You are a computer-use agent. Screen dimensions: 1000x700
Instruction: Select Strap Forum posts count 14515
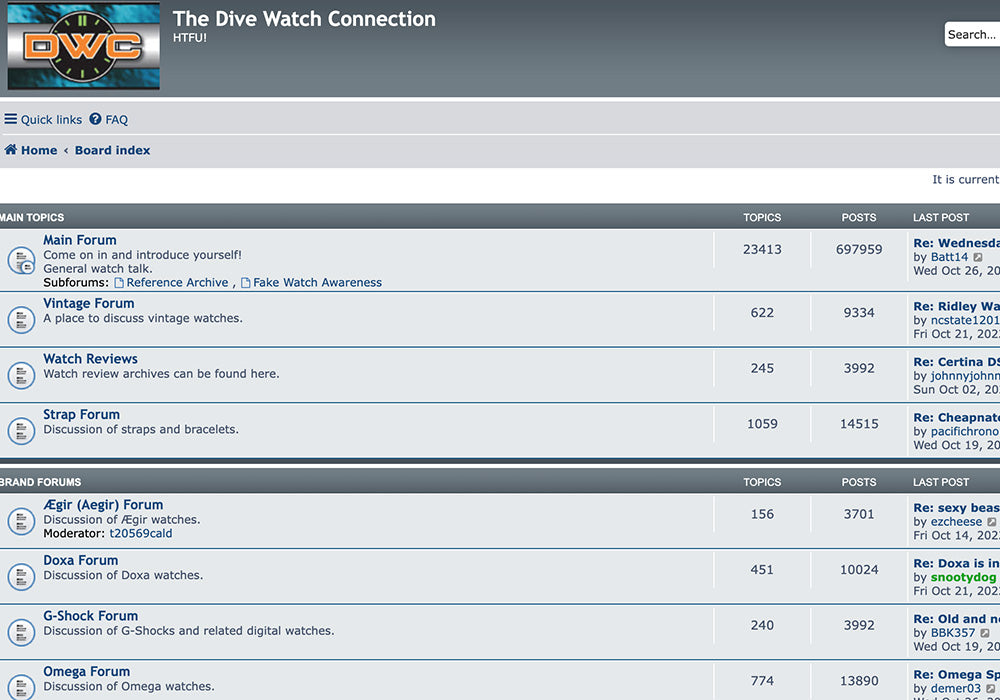tap(859, 423)
